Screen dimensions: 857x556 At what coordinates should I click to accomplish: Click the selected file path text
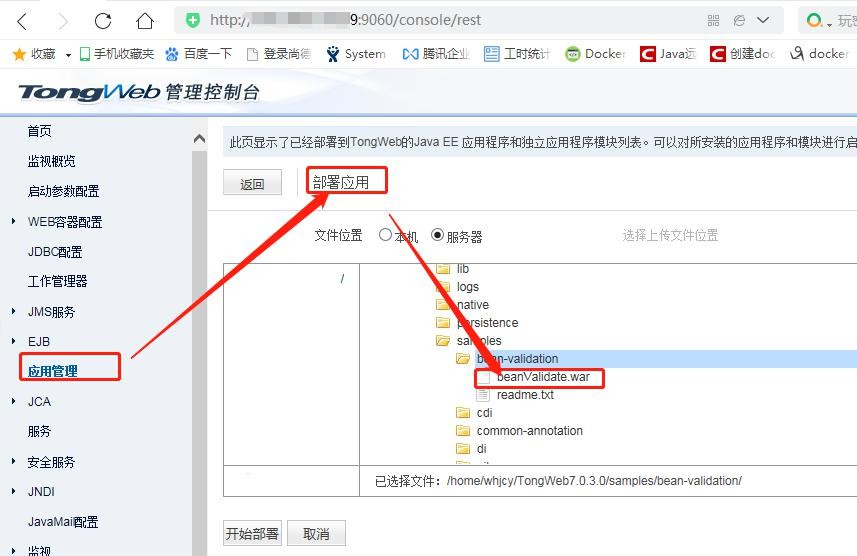click(594, 481)
